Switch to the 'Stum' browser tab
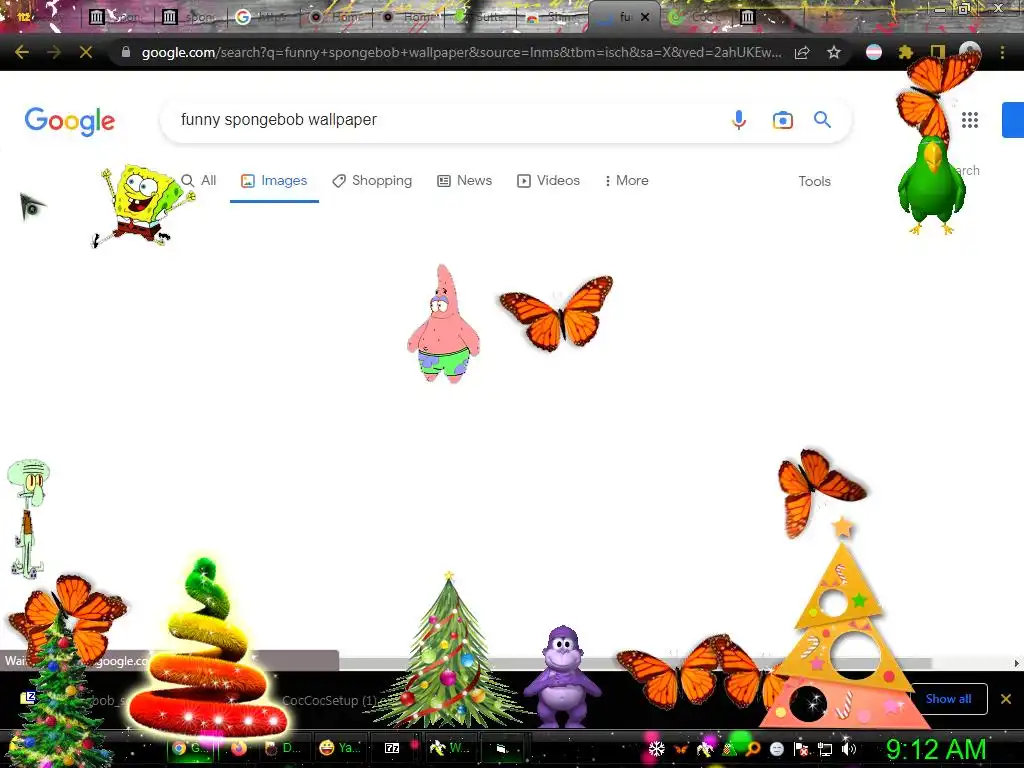Image resolution: width=1024 pixels, height=768 pixels. point(554,17)
